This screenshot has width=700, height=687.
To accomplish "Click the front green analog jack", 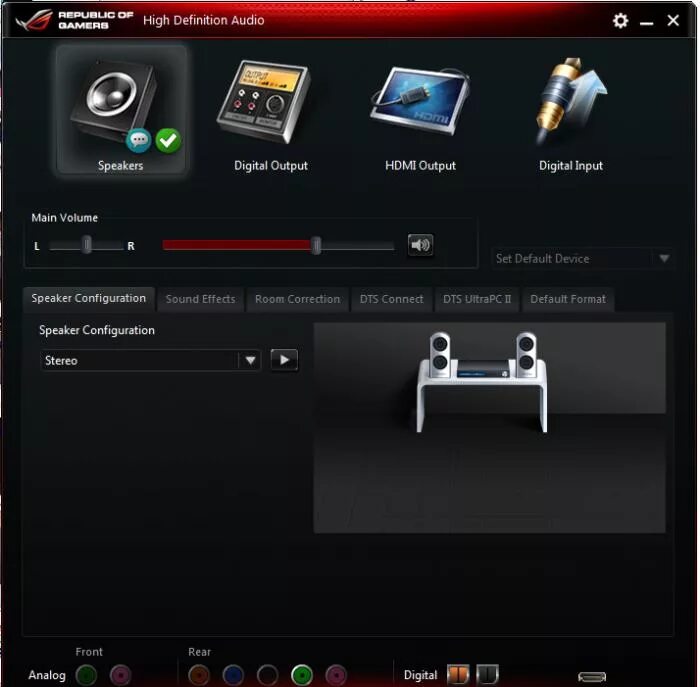I will pos(87,675).
